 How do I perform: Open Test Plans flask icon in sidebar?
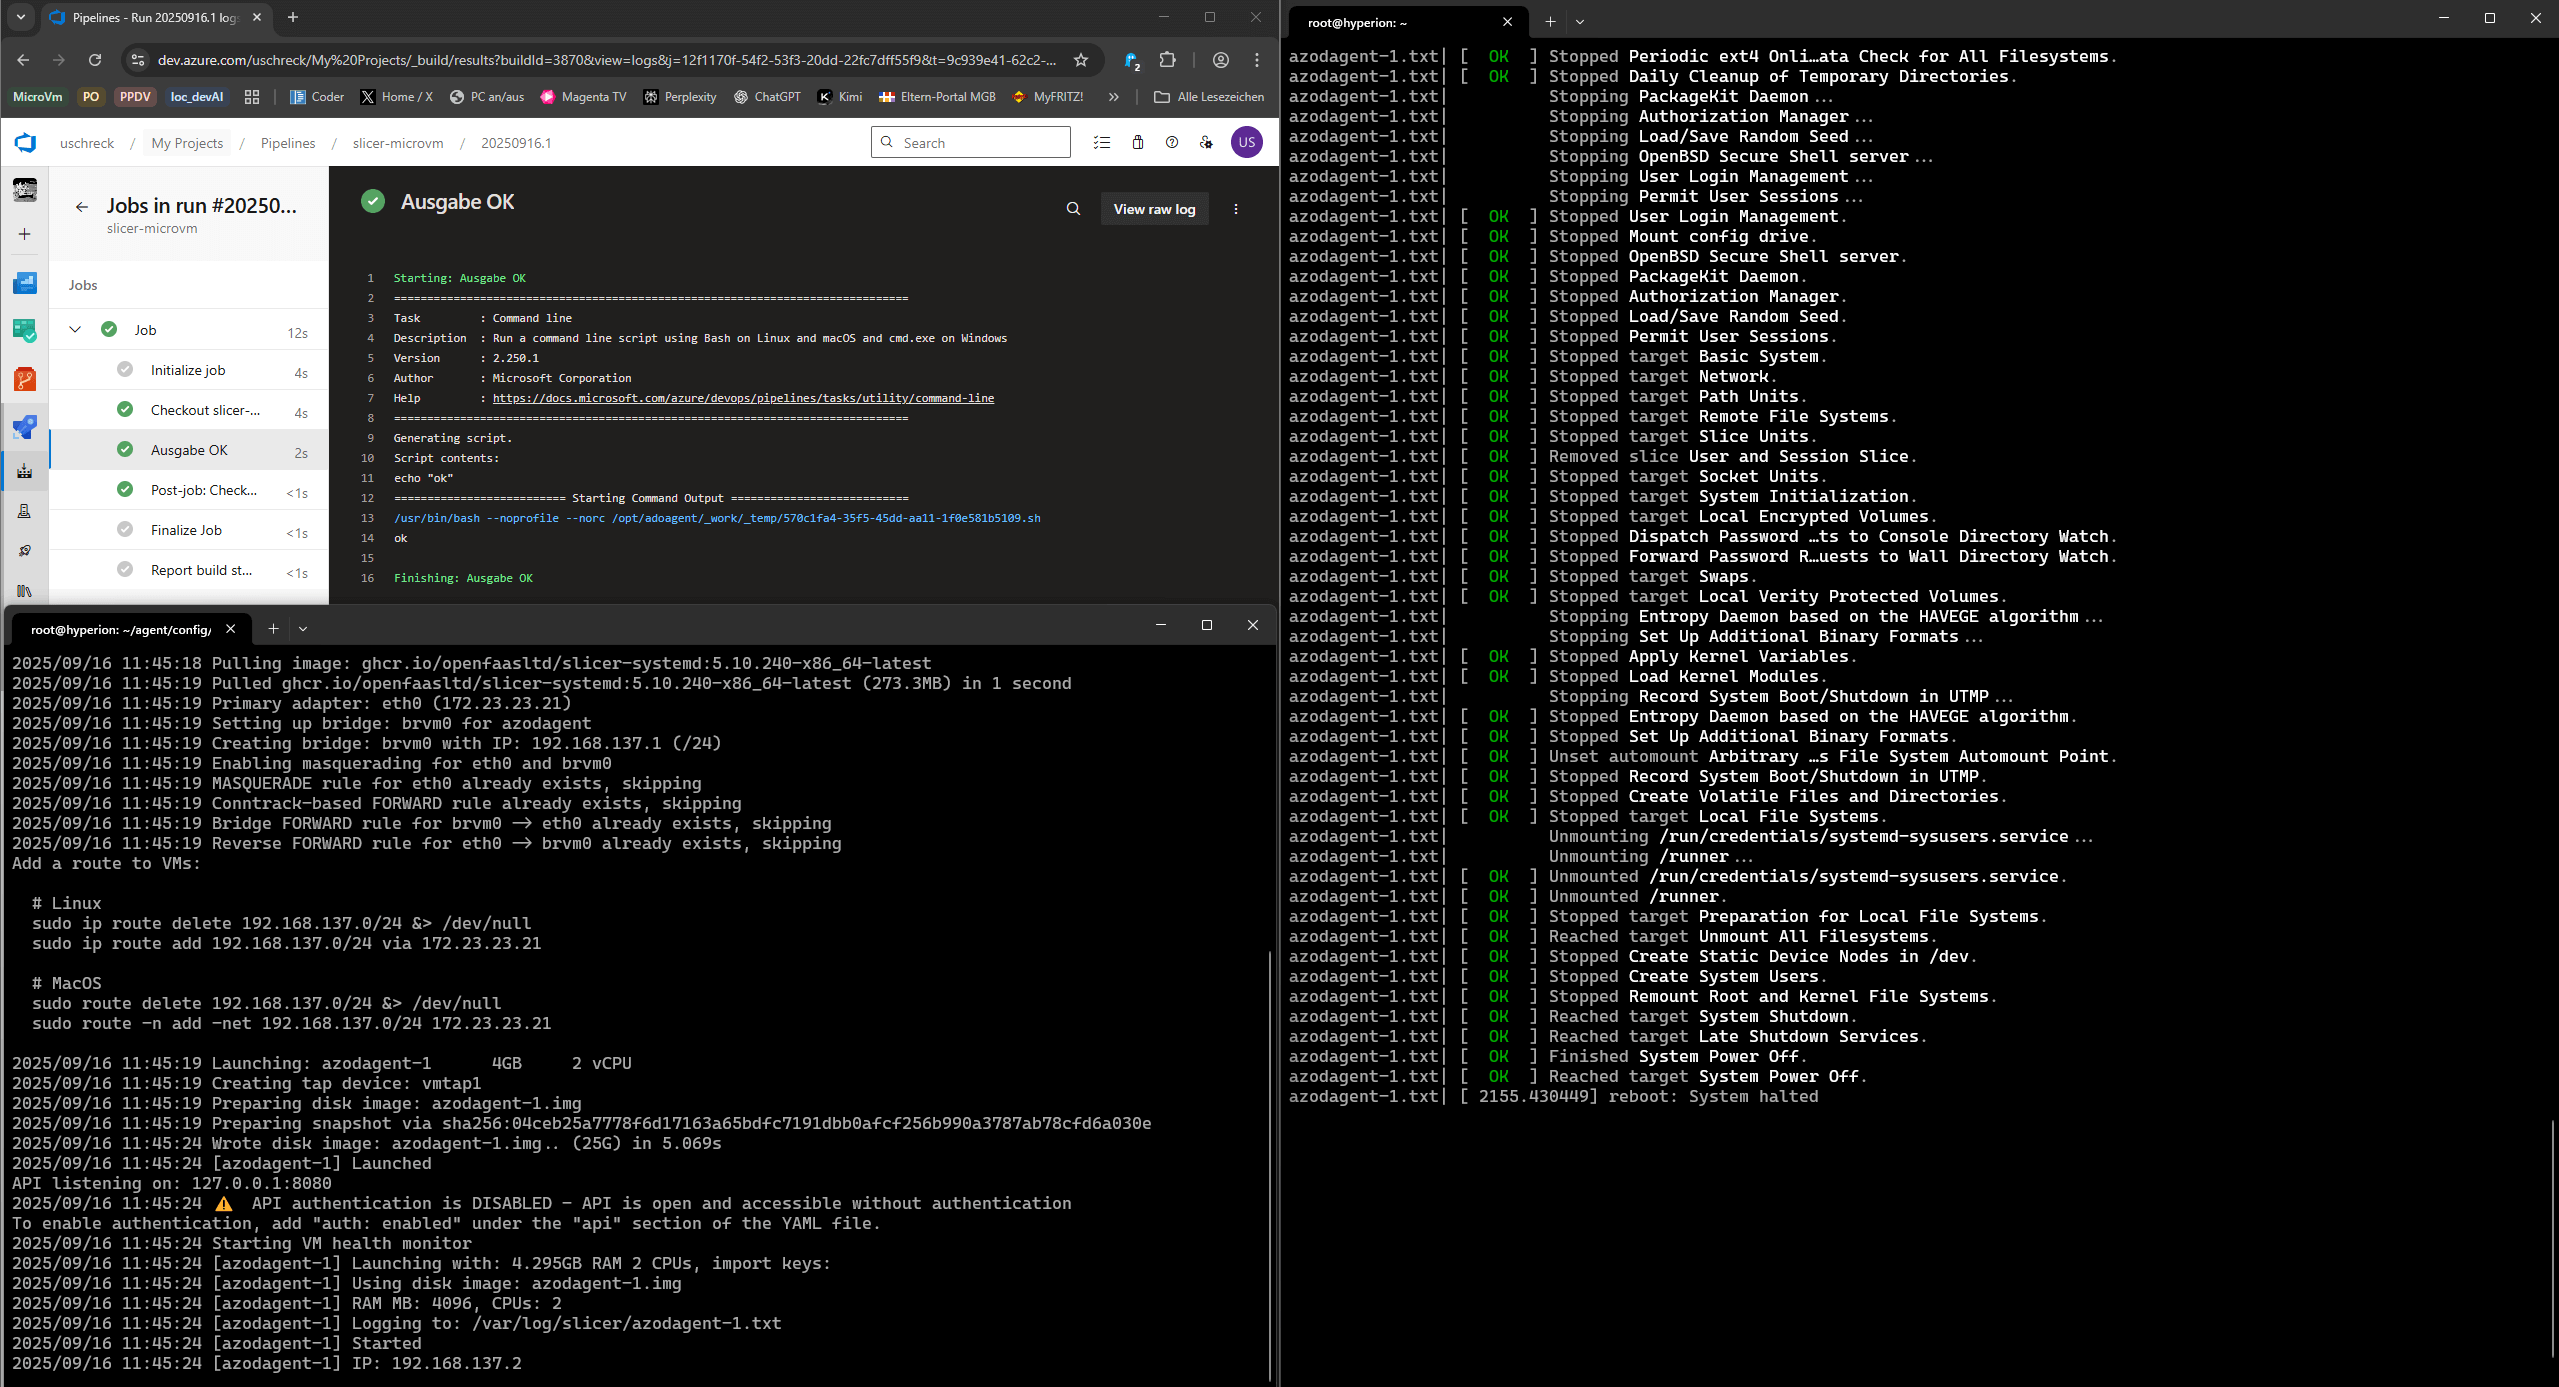25,511
